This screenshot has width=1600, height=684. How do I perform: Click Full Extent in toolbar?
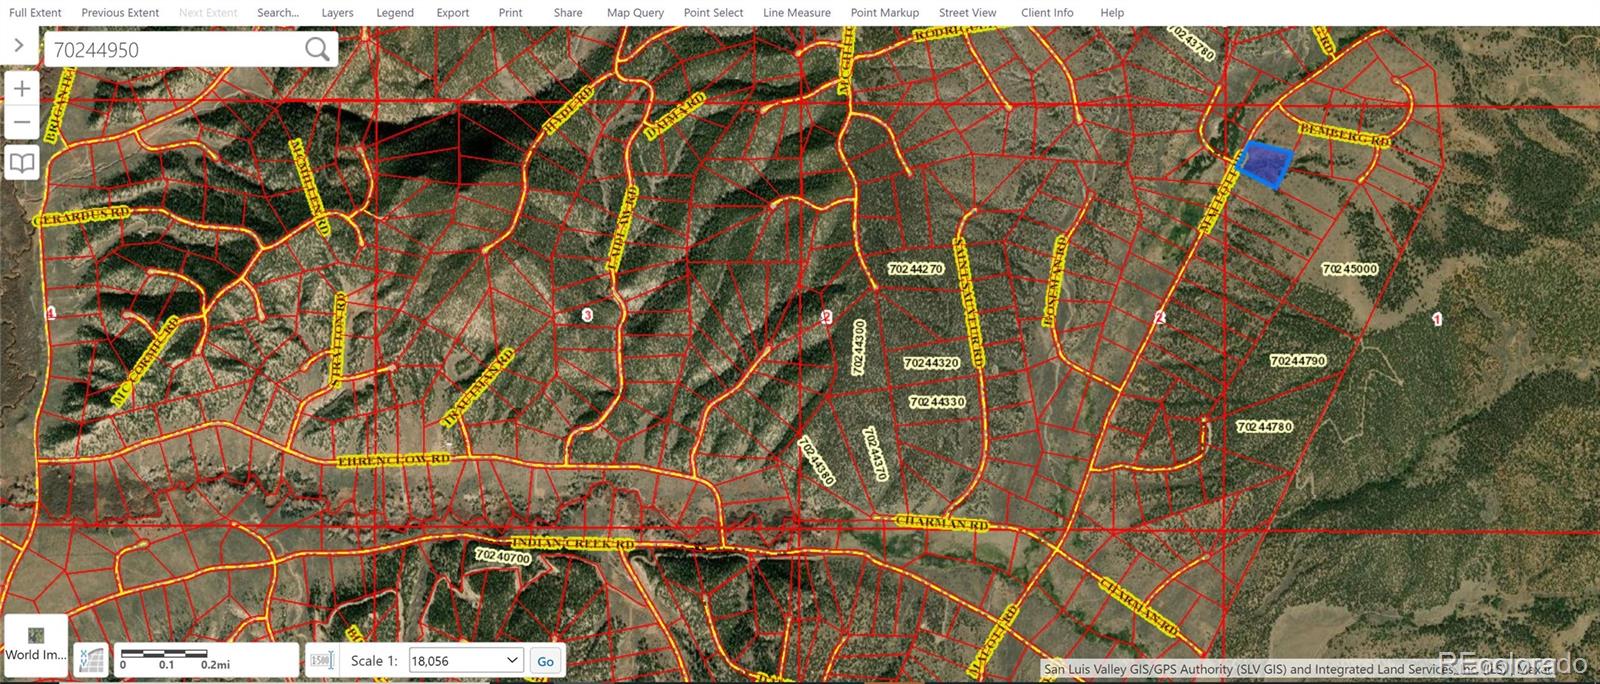(x=35, y=13)
